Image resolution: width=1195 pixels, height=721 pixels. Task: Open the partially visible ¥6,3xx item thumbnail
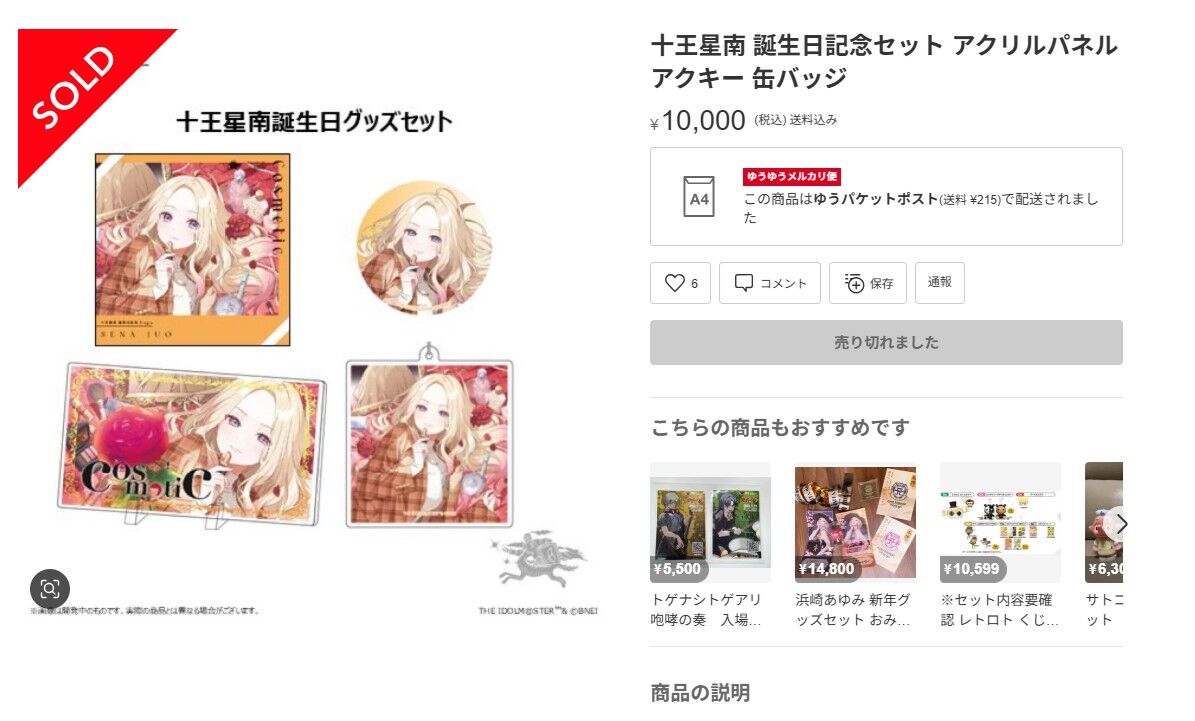pyautogui.click(x=1104, y=522)
